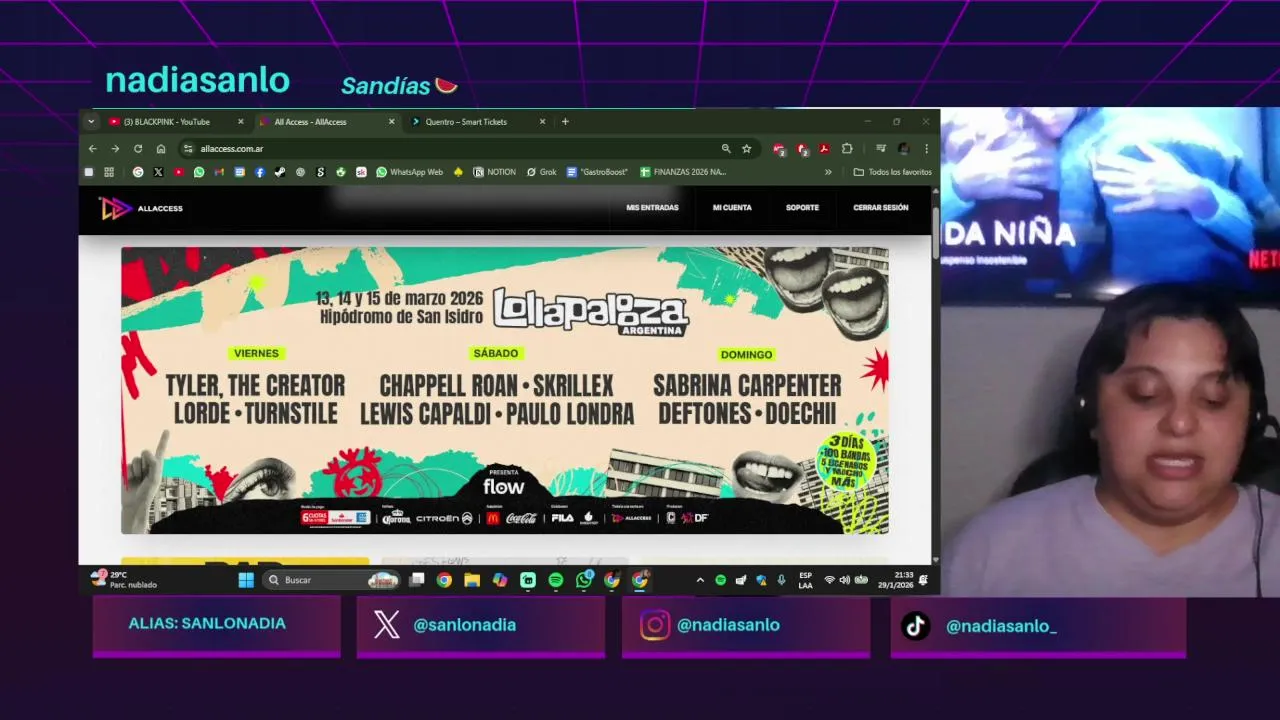Open the GastroBoost bookmark

tap(597, 172)
